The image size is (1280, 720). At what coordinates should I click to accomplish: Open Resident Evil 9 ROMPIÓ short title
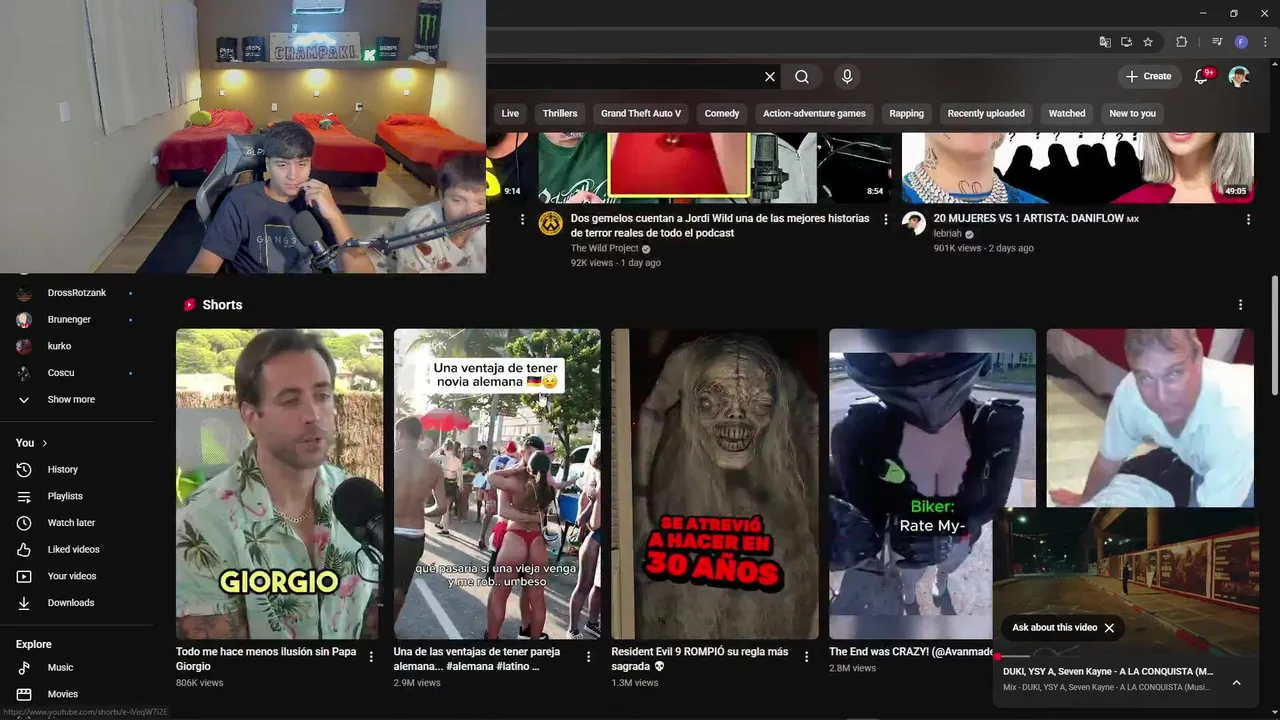[700, 659]
